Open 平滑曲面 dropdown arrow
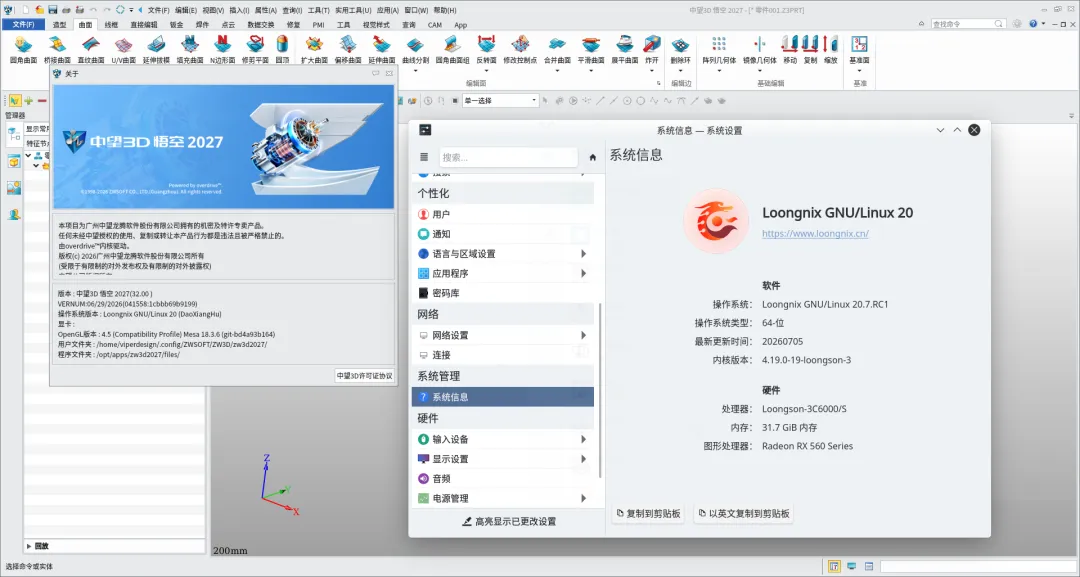 591,71
